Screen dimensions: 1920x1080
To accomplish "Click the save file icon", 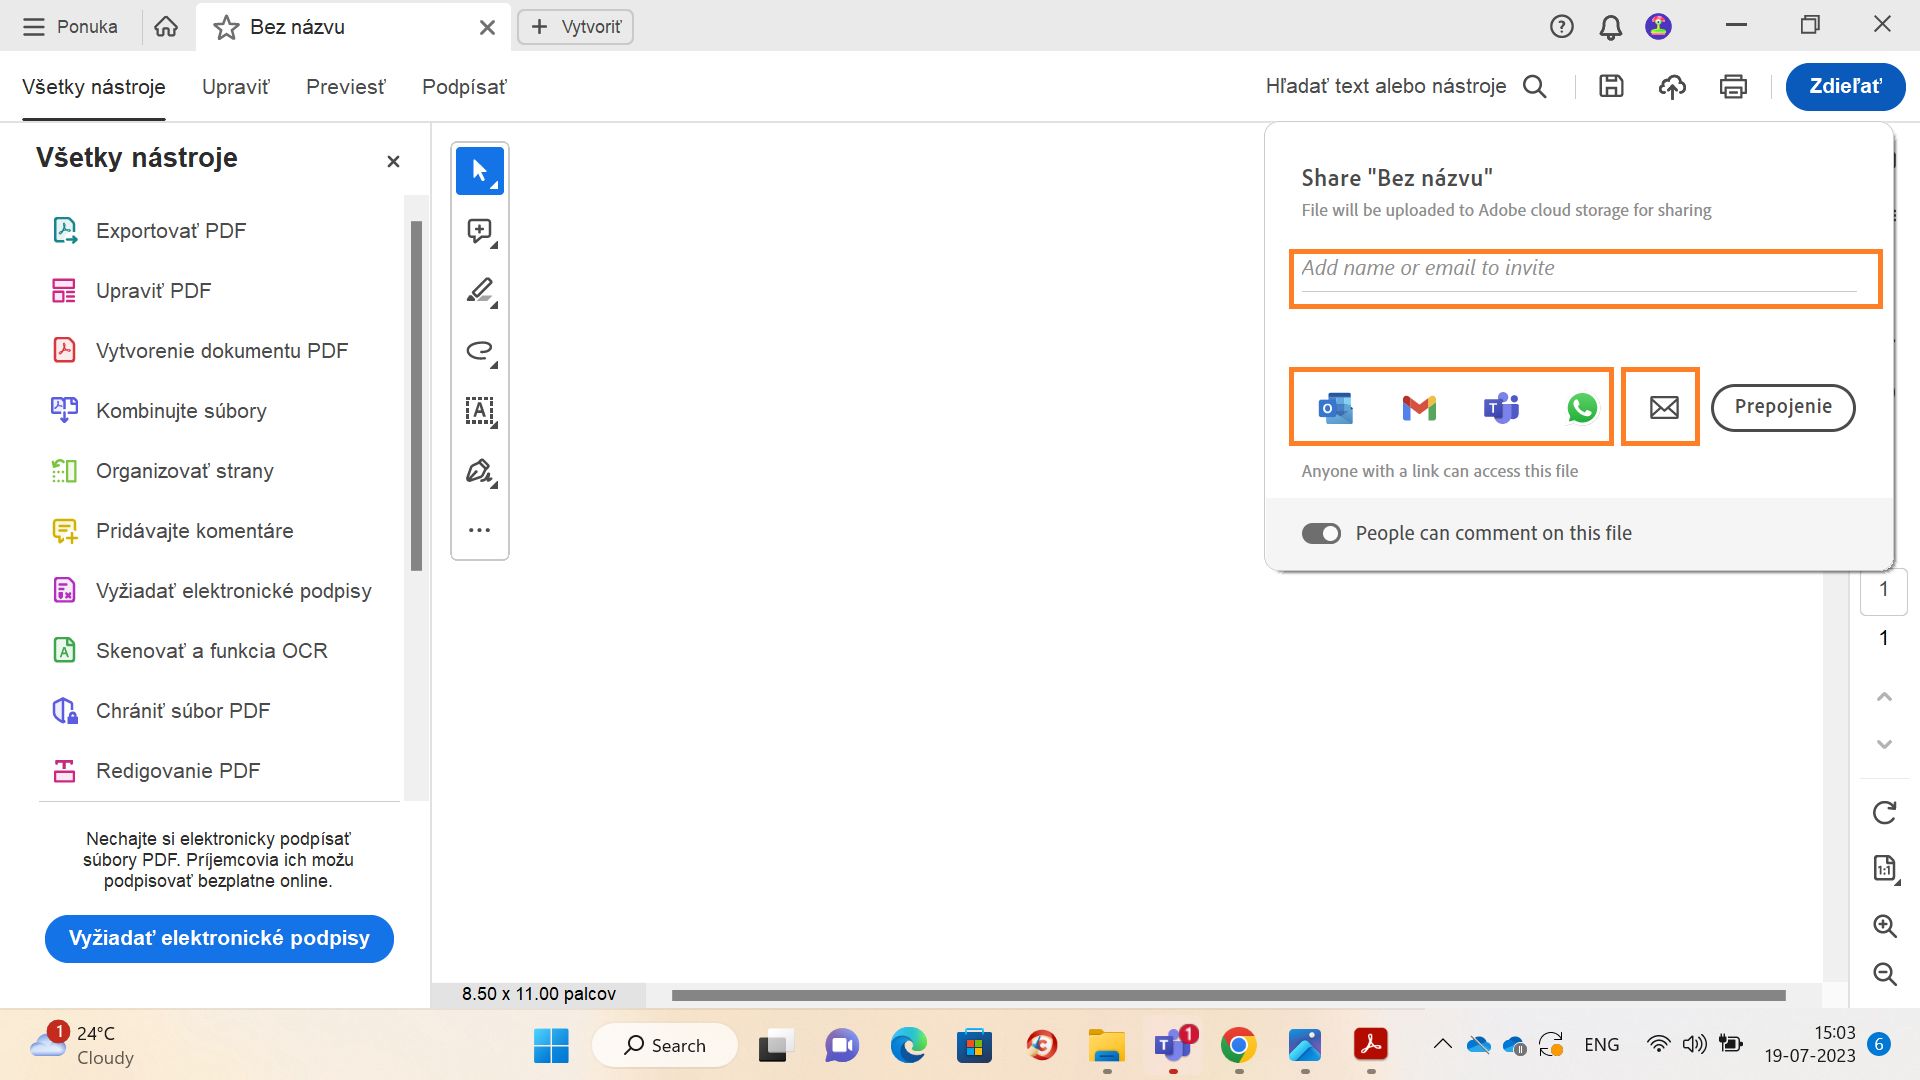I will [1611, 87].
